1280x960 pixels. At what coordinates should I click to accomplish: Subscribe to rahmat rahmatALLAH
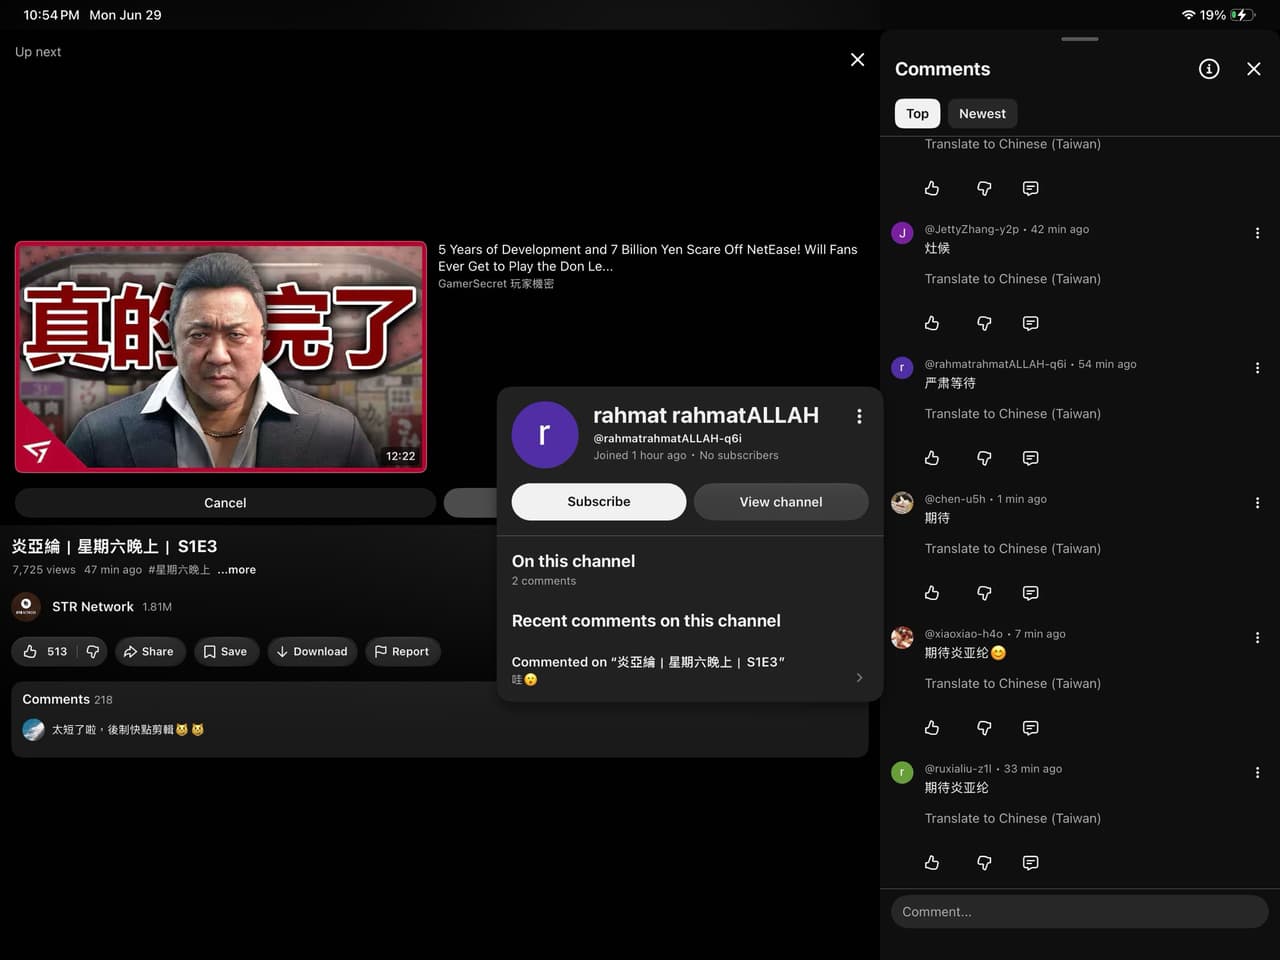tap(599, 502)
